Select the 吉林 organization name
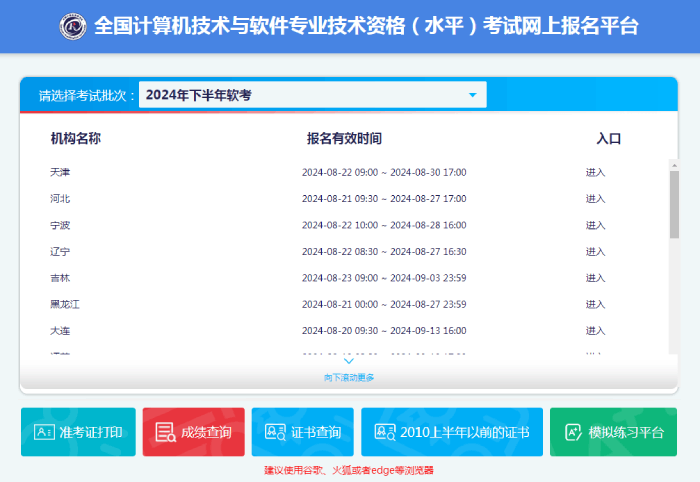This screenshot has width=700, height=482. [60, 278]
